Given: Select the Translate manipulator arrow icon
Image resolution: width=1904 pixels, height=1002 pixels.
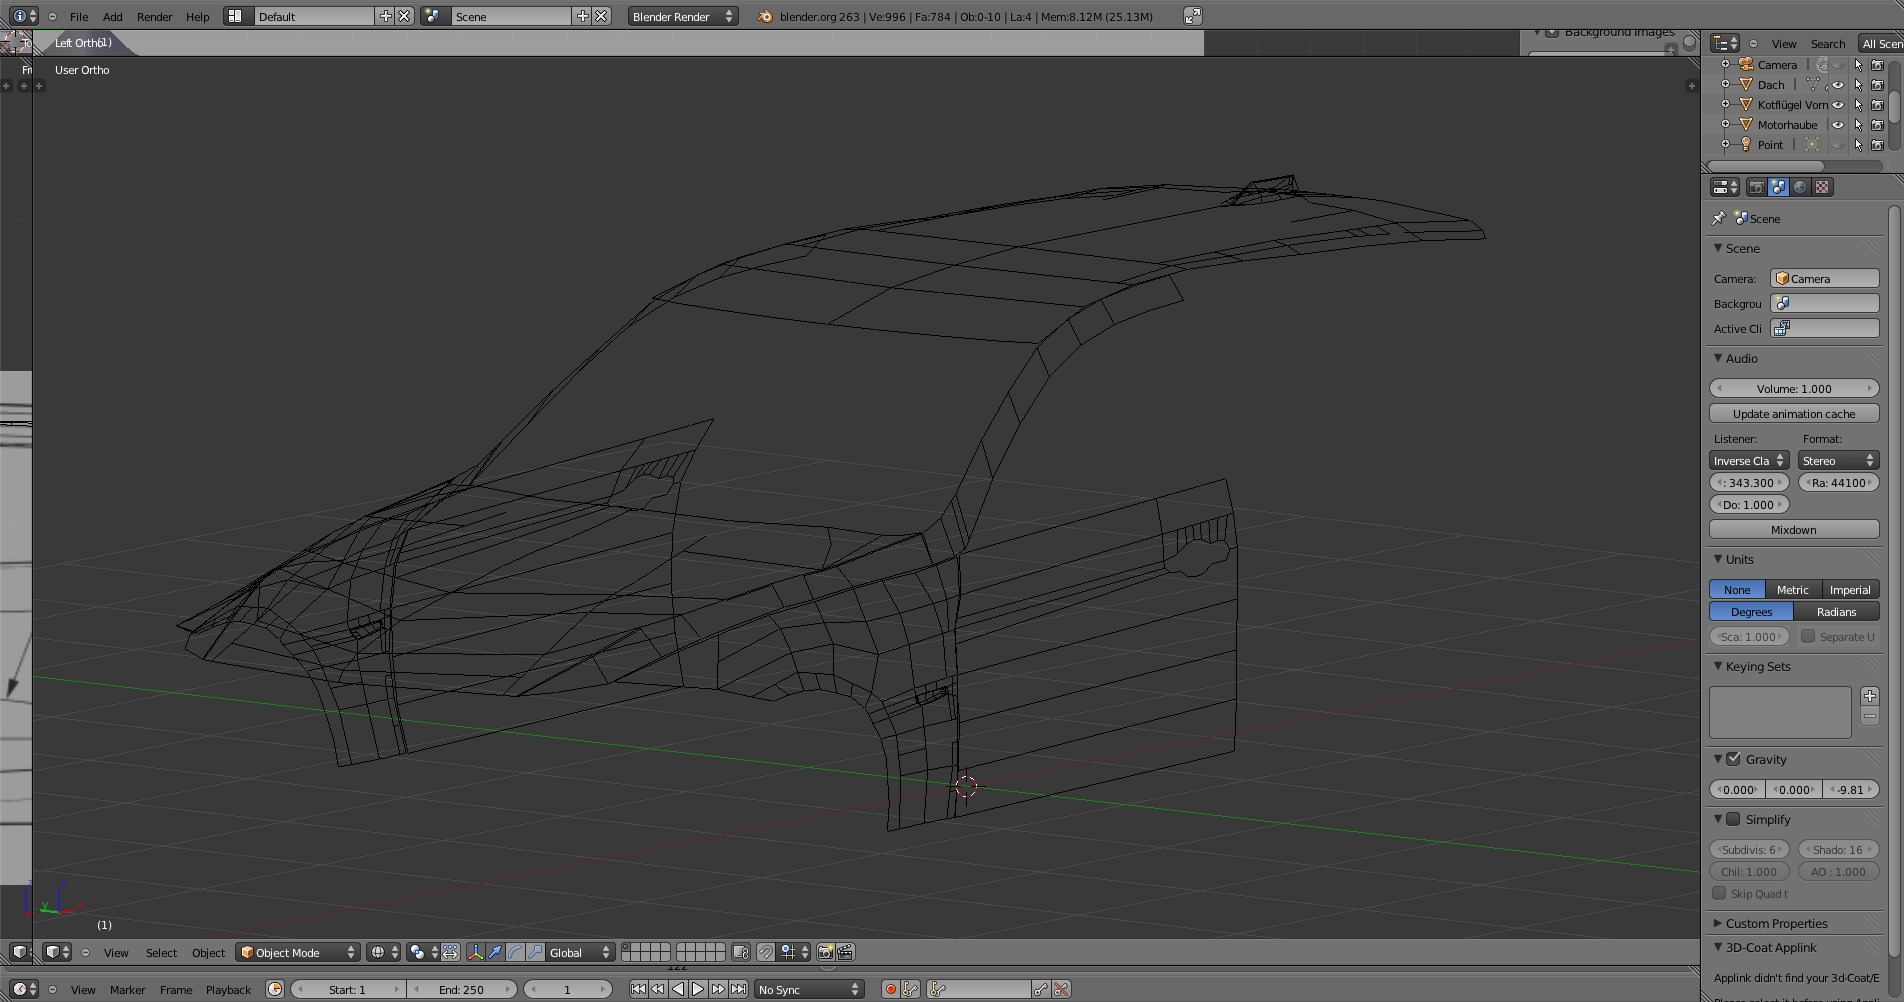Looking at the screenshot, I should pyautogui.click(x=495, y=952).
